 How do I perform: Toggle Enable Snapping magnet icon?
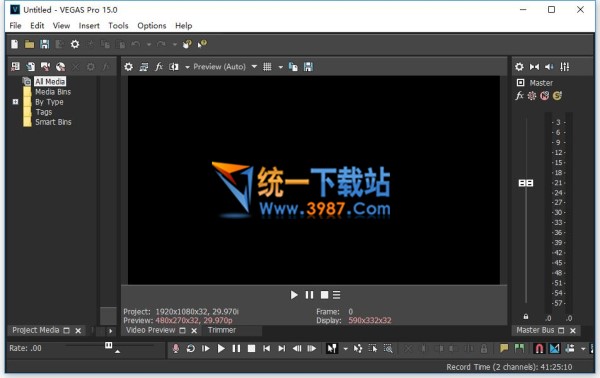(x=539, y=349)
